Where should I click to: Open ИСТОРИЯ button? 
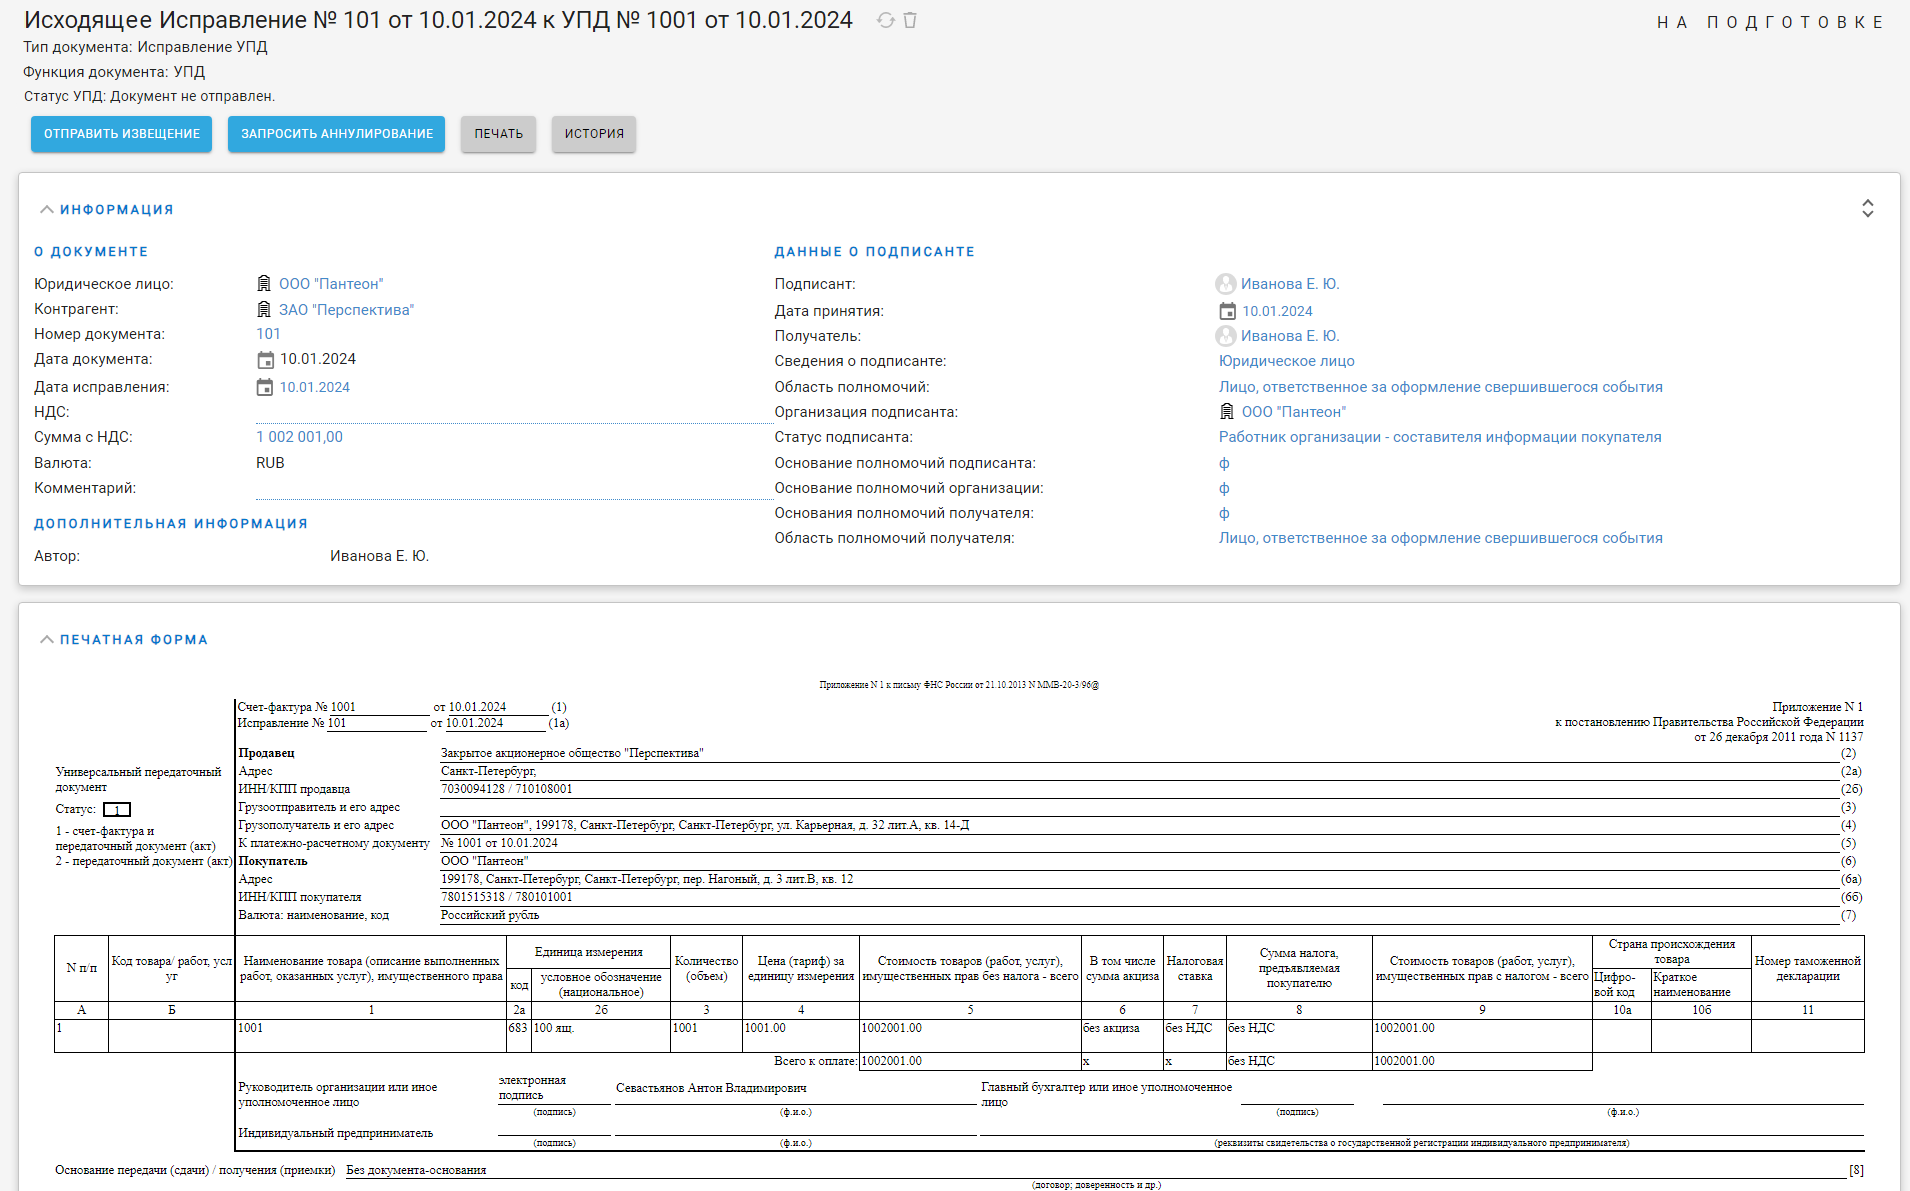(594, 134)
